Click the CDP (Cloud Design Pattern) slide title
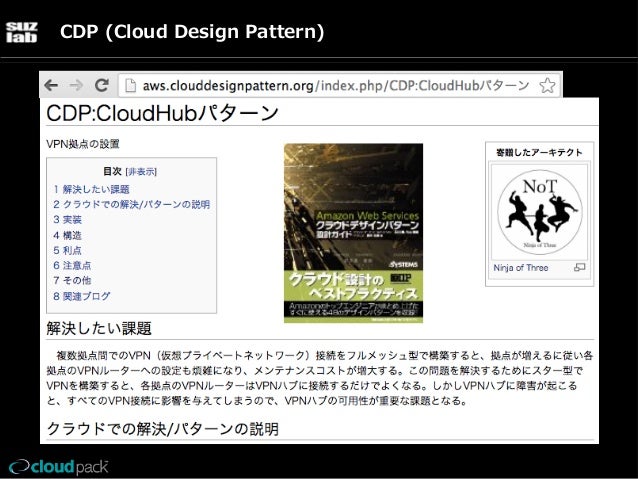638x479 pixels. (192, 32)
